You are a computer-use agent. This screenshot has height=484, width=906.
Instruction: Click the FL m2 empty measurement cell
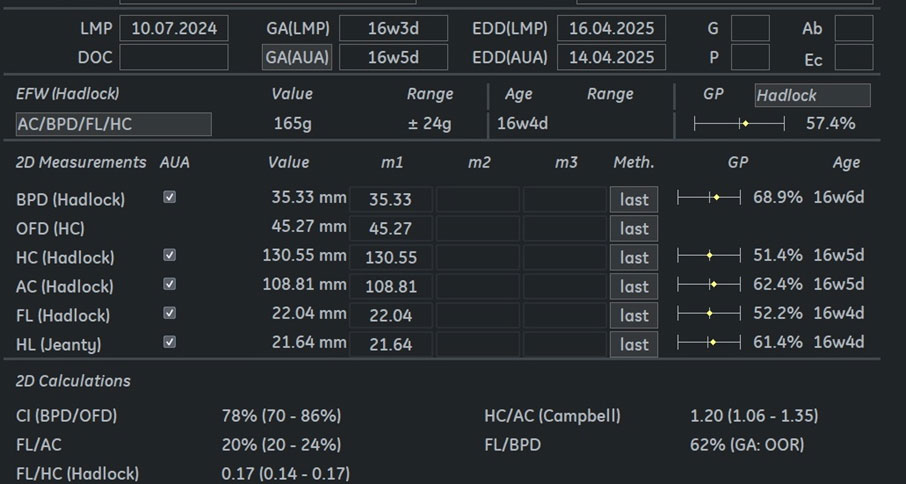coord(477,315)
